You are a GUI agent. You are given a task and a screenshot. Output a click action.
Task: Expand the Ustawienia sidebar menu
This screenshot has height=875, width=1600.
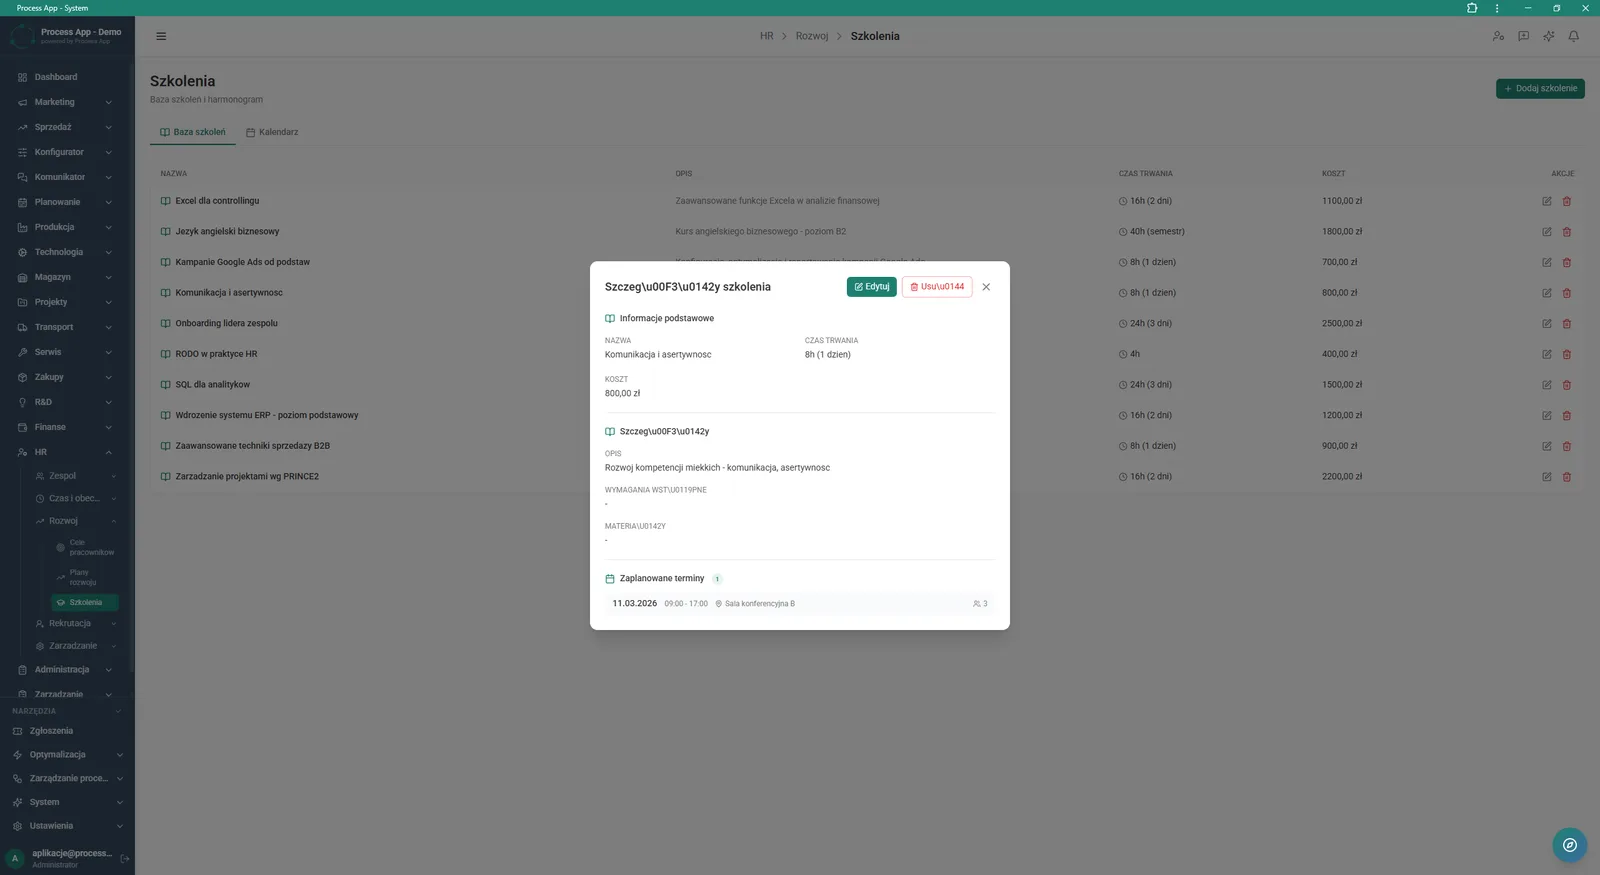click(x=66, y=826)
